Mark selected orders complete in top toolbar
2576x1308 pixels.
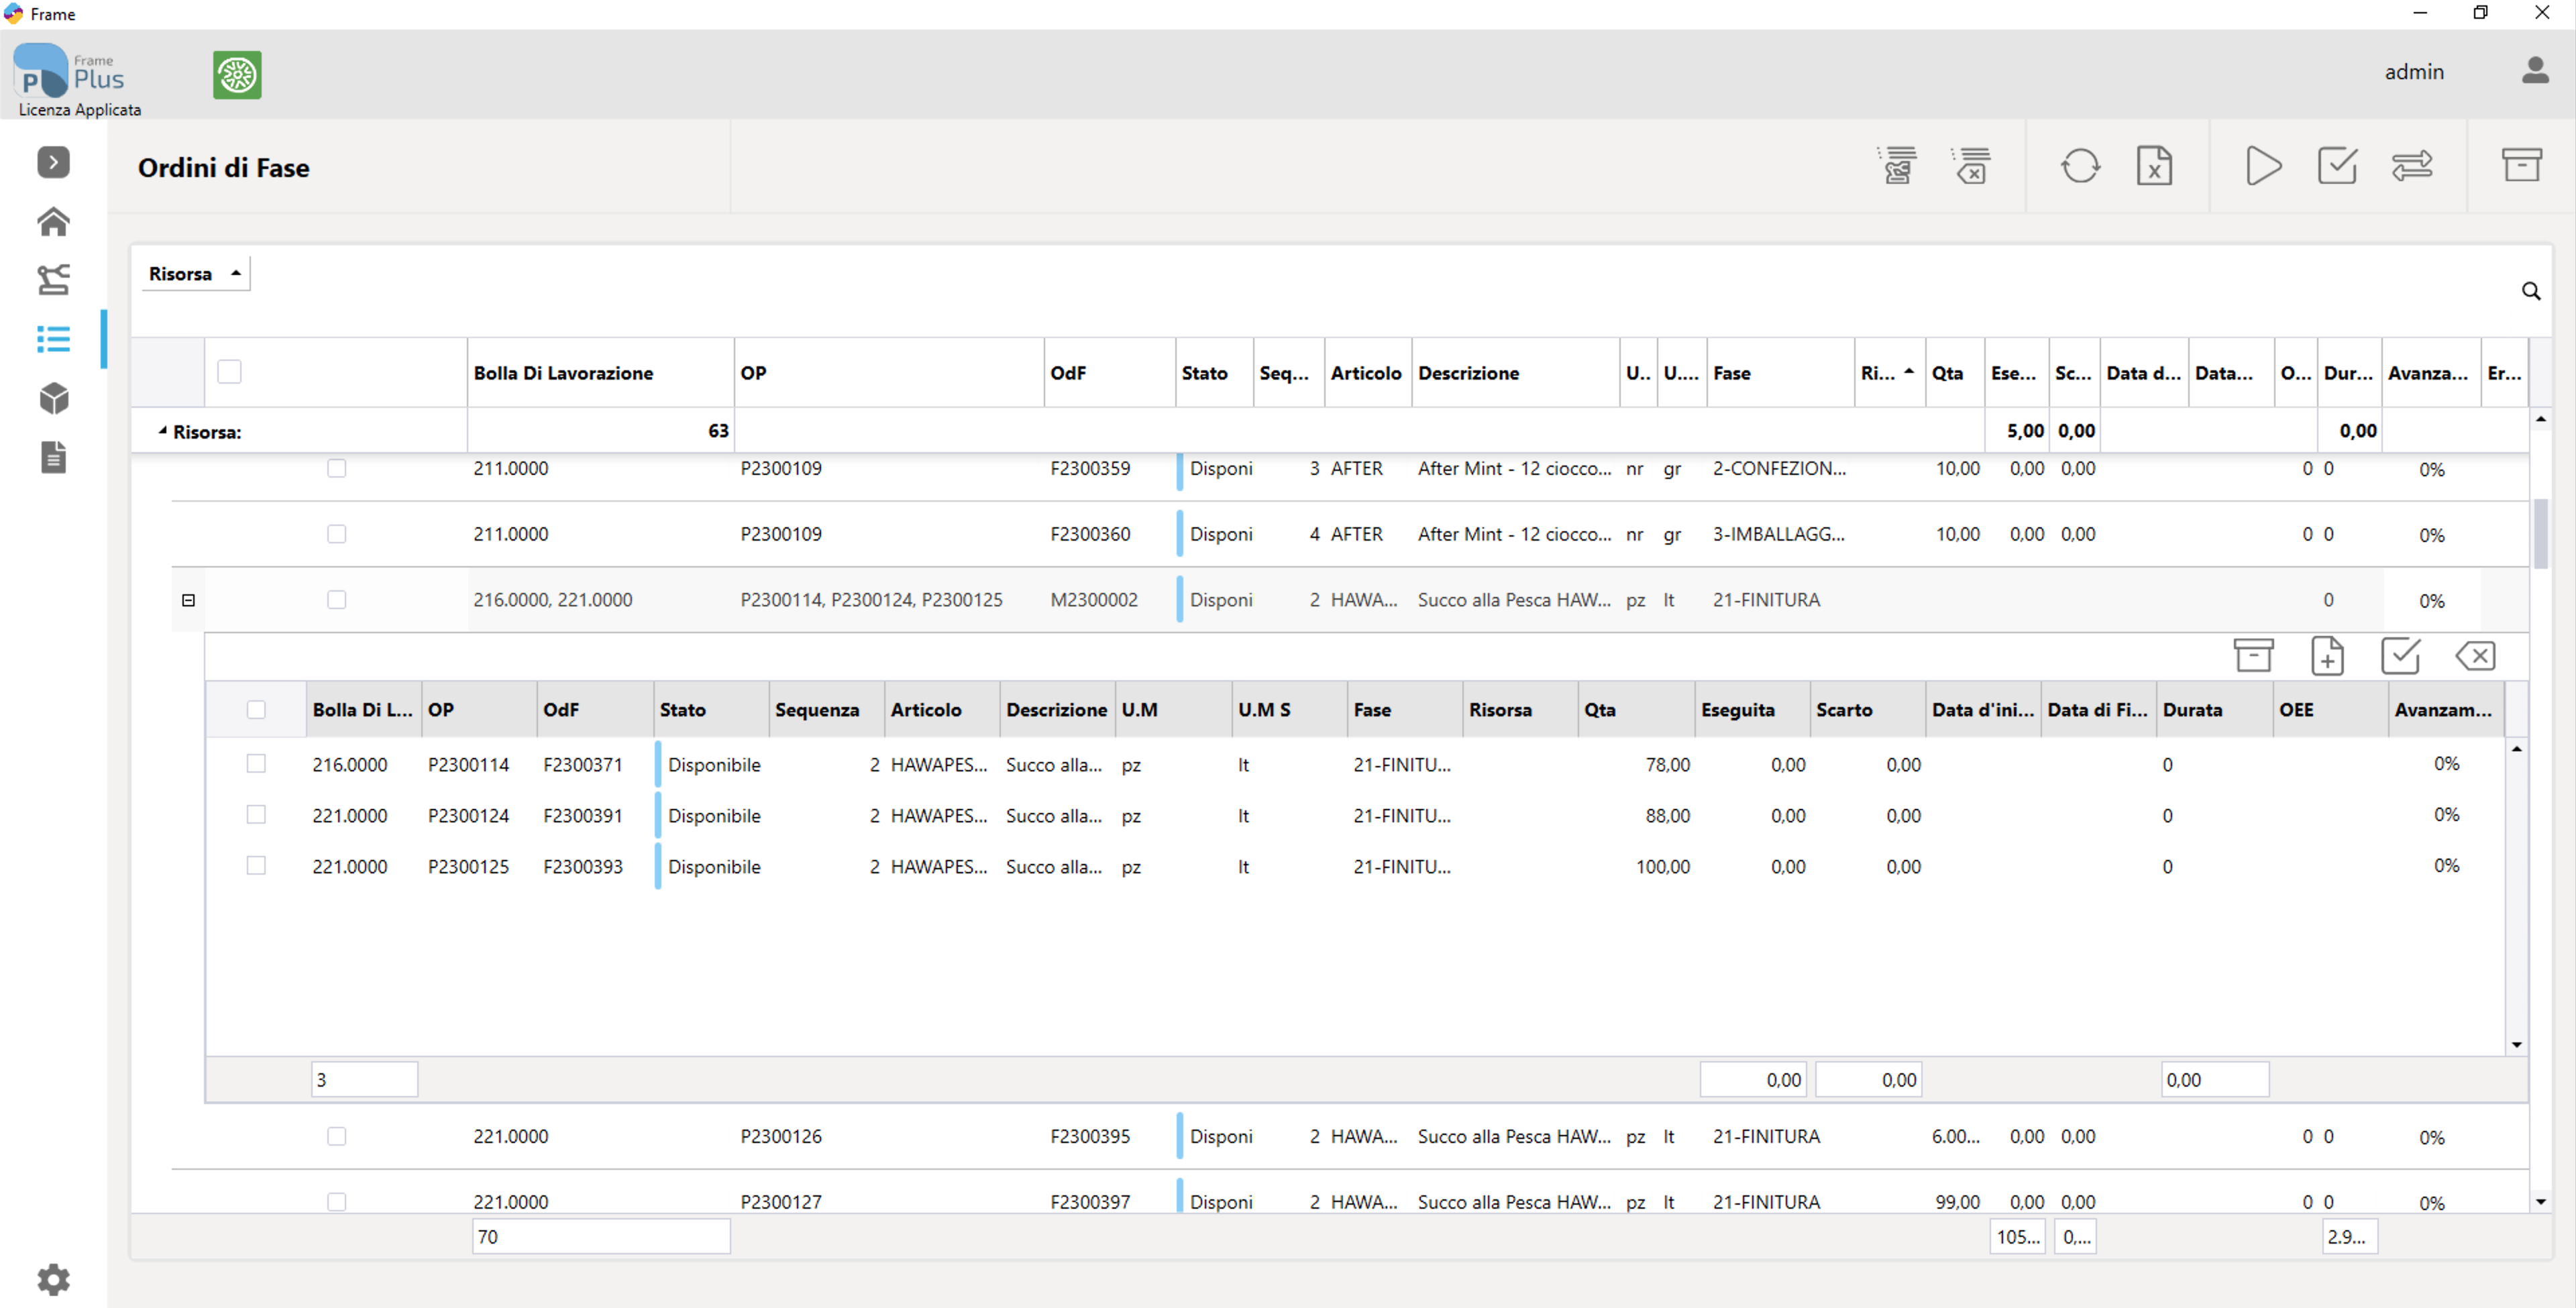click(2337, 166)
